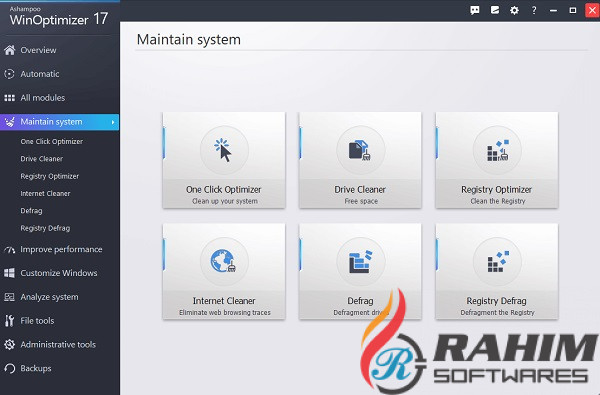Select Internet Cleaner in sidebar submenu
Screen dimensions: 600x395
pos(45,194)
